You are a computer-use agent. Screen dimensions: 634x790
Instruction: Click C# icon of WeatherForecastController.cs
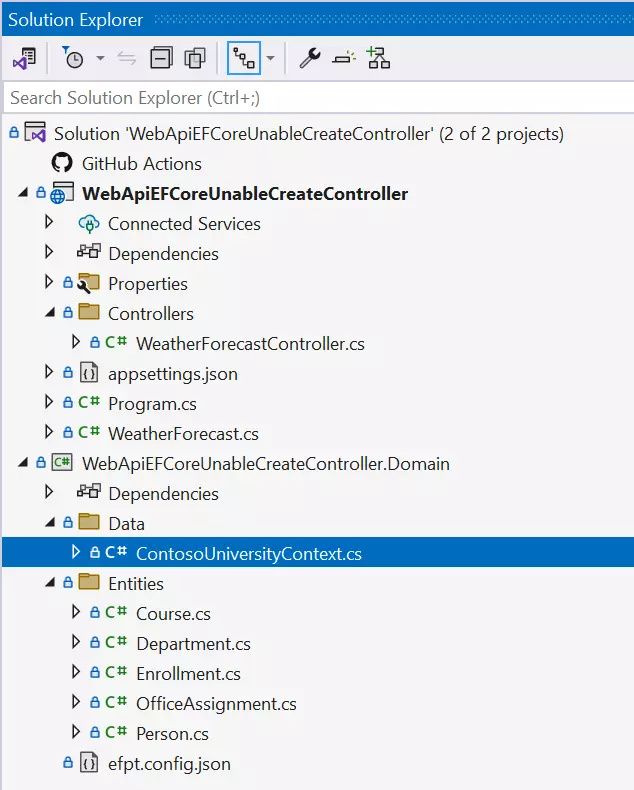(115, 343)
